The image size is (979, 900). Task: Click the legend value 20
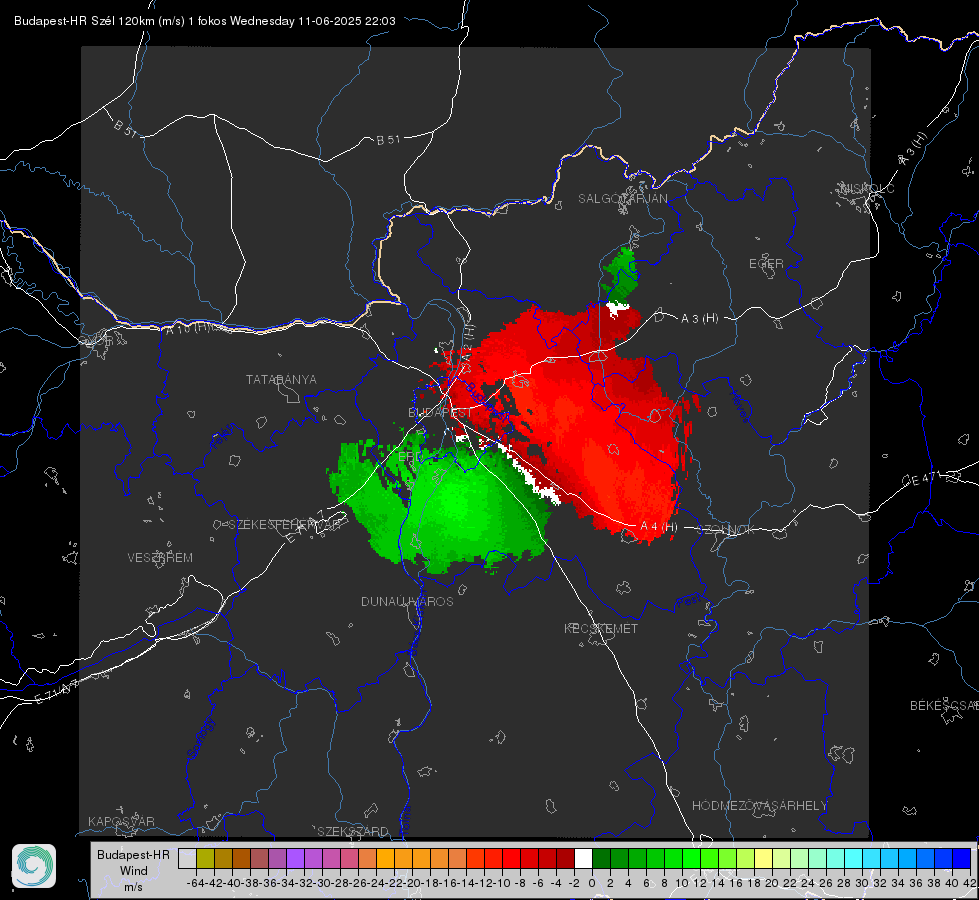point(772,883)
